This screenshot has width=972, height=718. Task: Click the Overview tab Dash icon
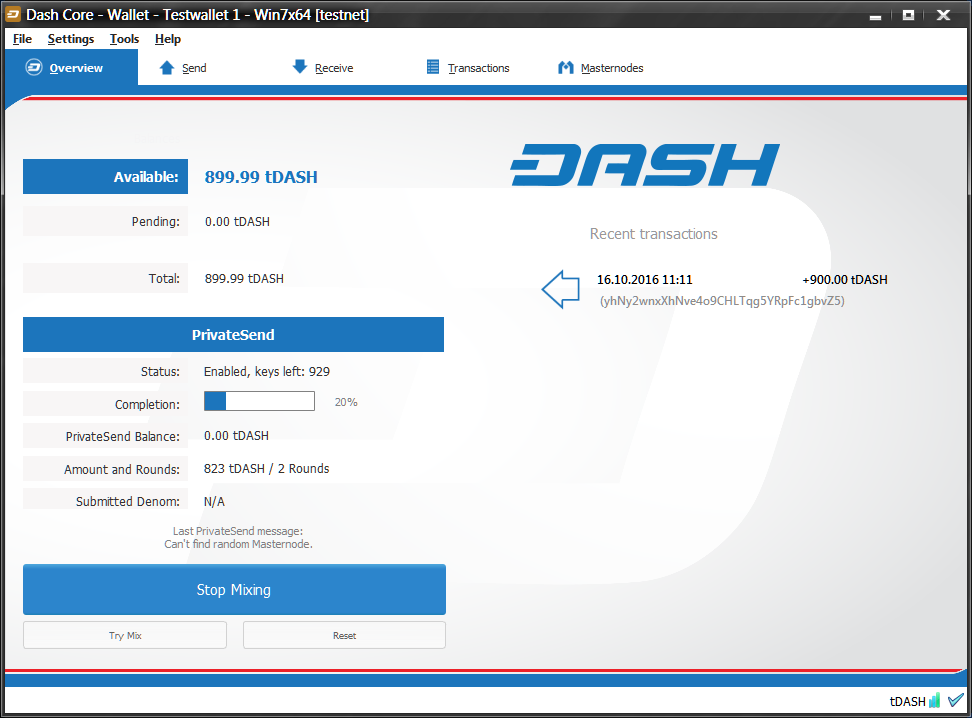point(33,68)
